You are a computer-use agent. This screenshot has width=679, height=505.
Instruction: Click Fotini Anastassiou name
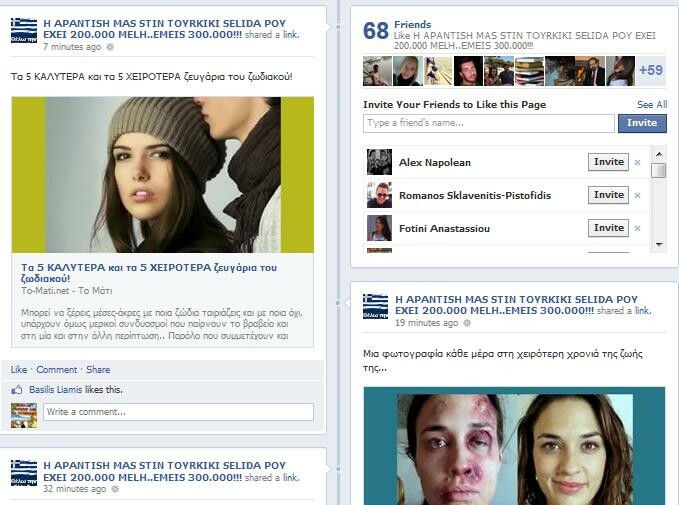[444, 228]
